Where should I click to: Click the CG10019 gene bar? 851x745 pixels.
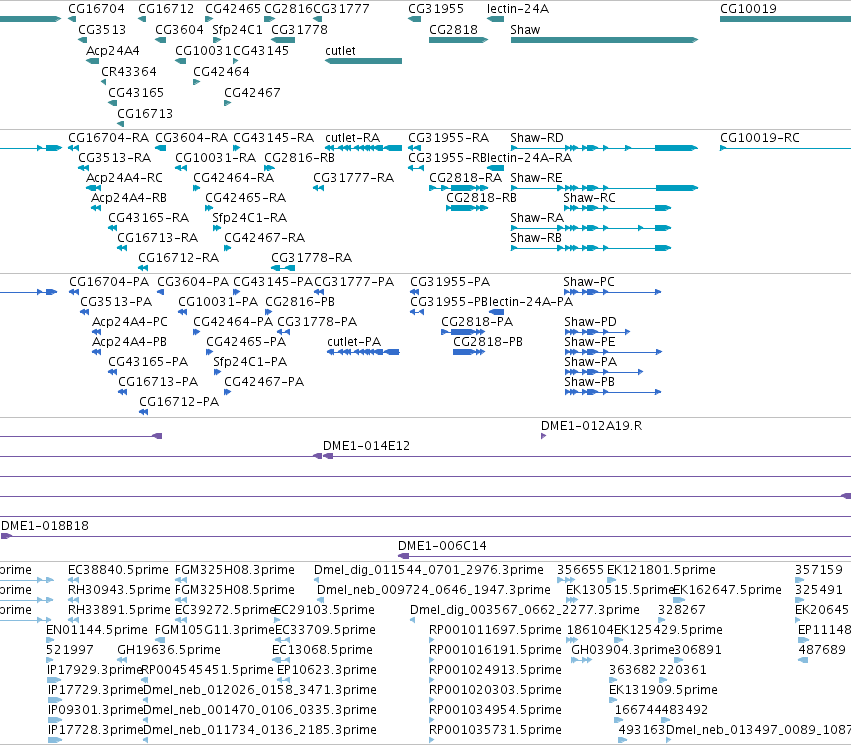click(785, 19)
